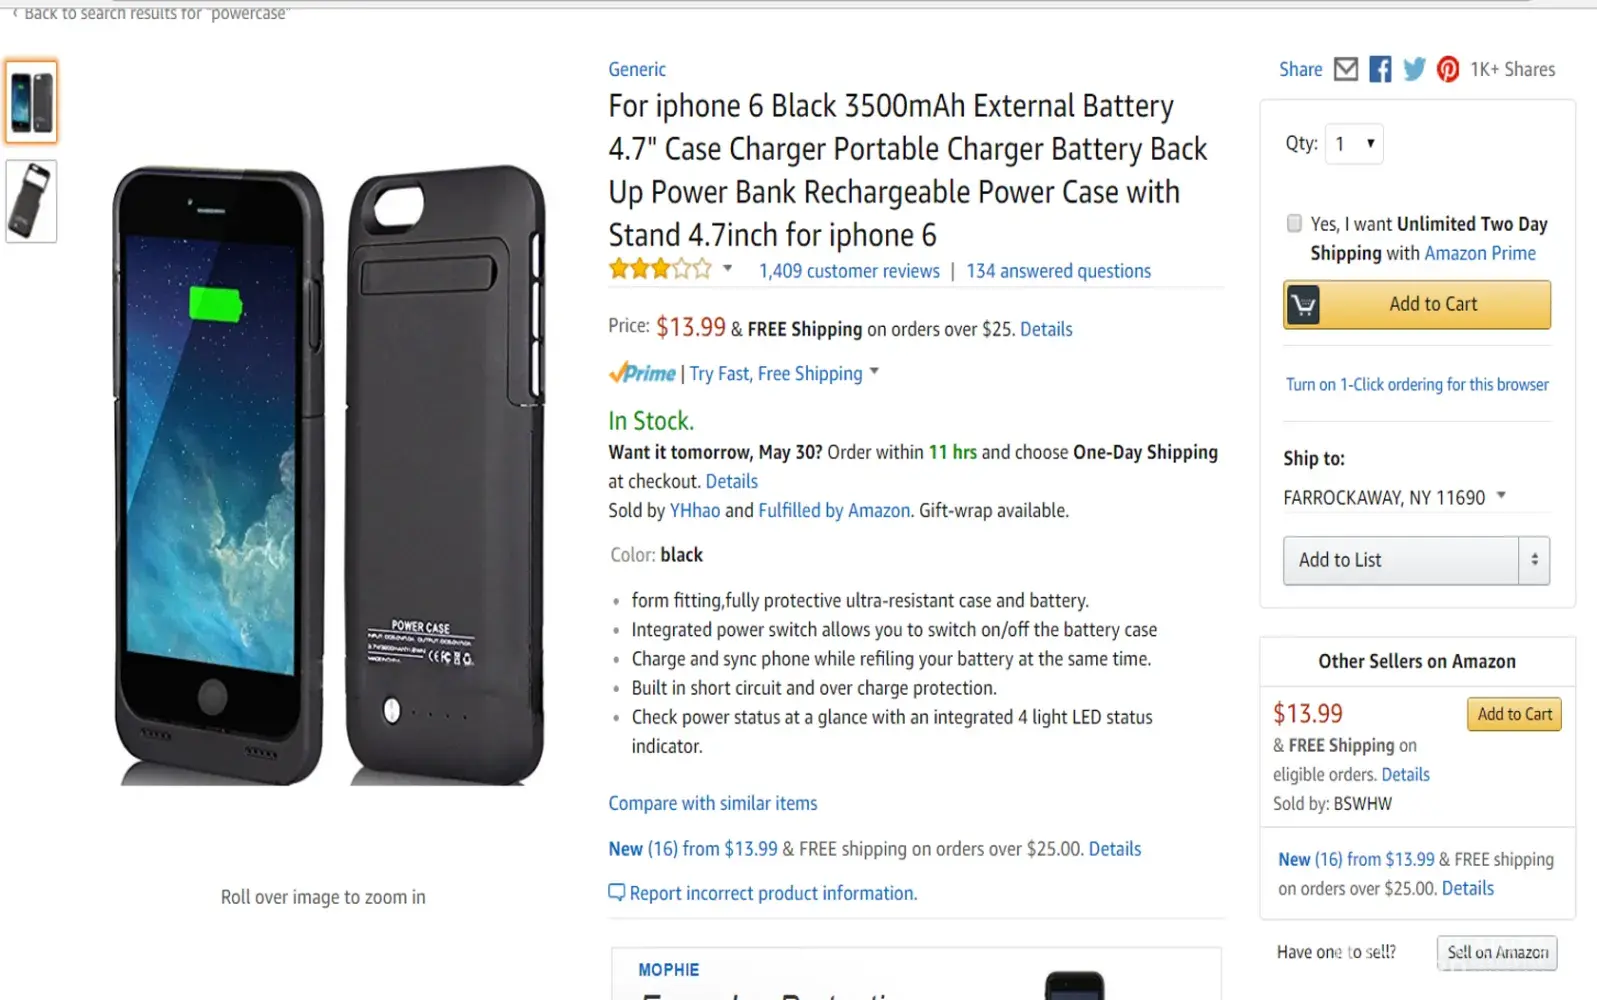Open the Qty quantity dropdown
1597x1000 pixels.
click(1354, 144)
